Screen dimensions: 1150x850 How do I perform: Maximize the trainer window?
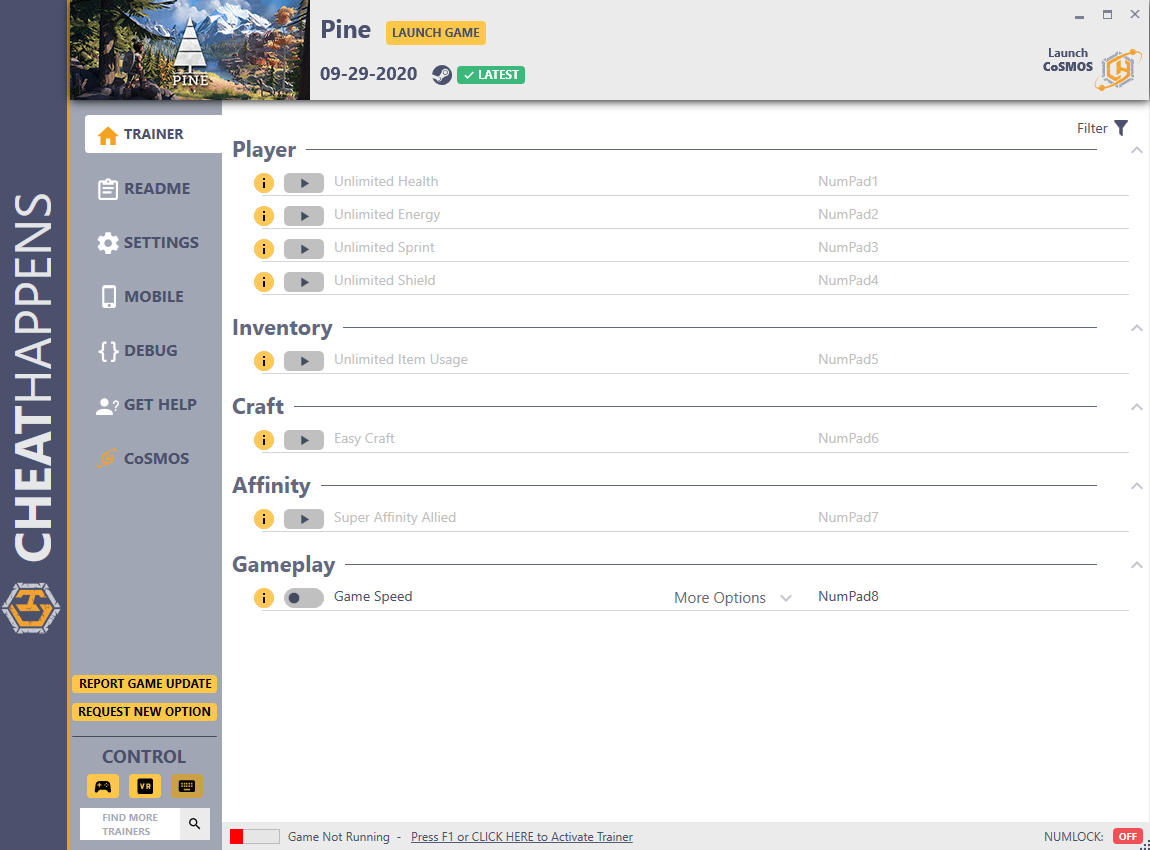point(1107,15)
